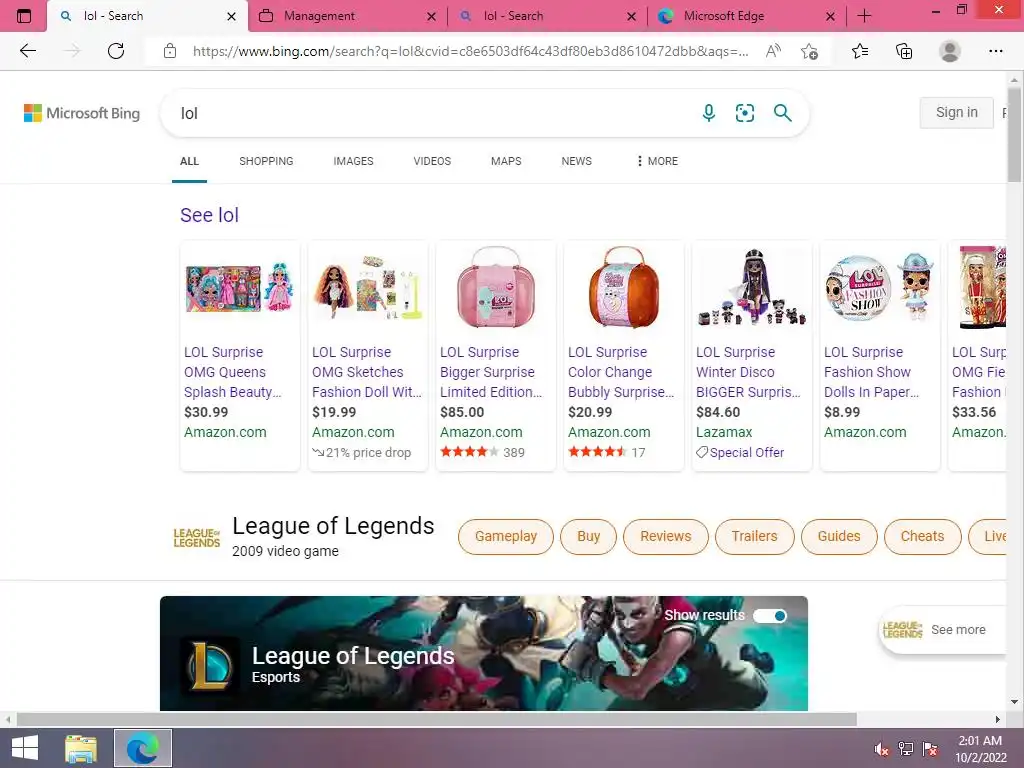This screenshot has height=768, width=1024.
Task: Click the orange Bubbly Surprise case thumbnail
Action: (624, 287)
